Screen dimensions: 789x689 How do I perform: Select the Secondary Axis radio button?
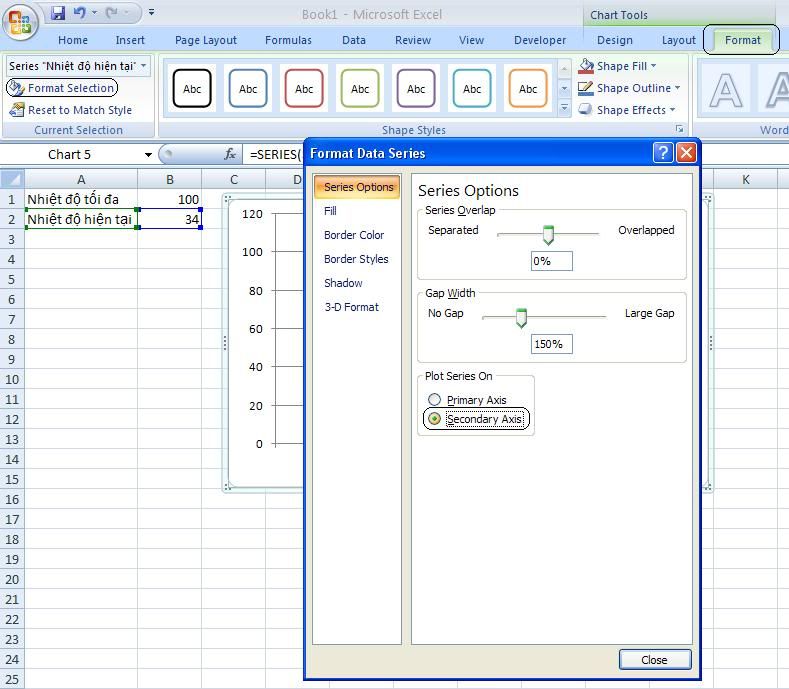[x=435, y=419]
